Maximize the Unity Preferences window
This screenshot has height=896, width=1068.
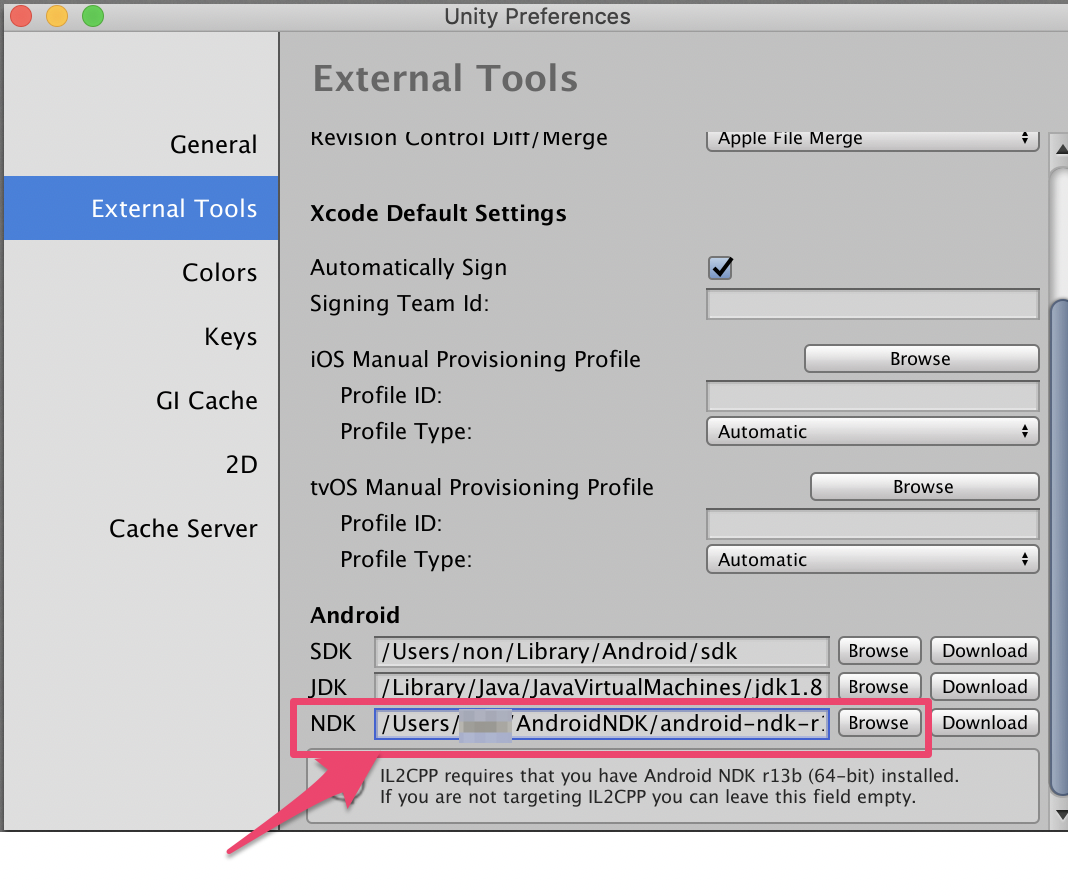point(93,16)
